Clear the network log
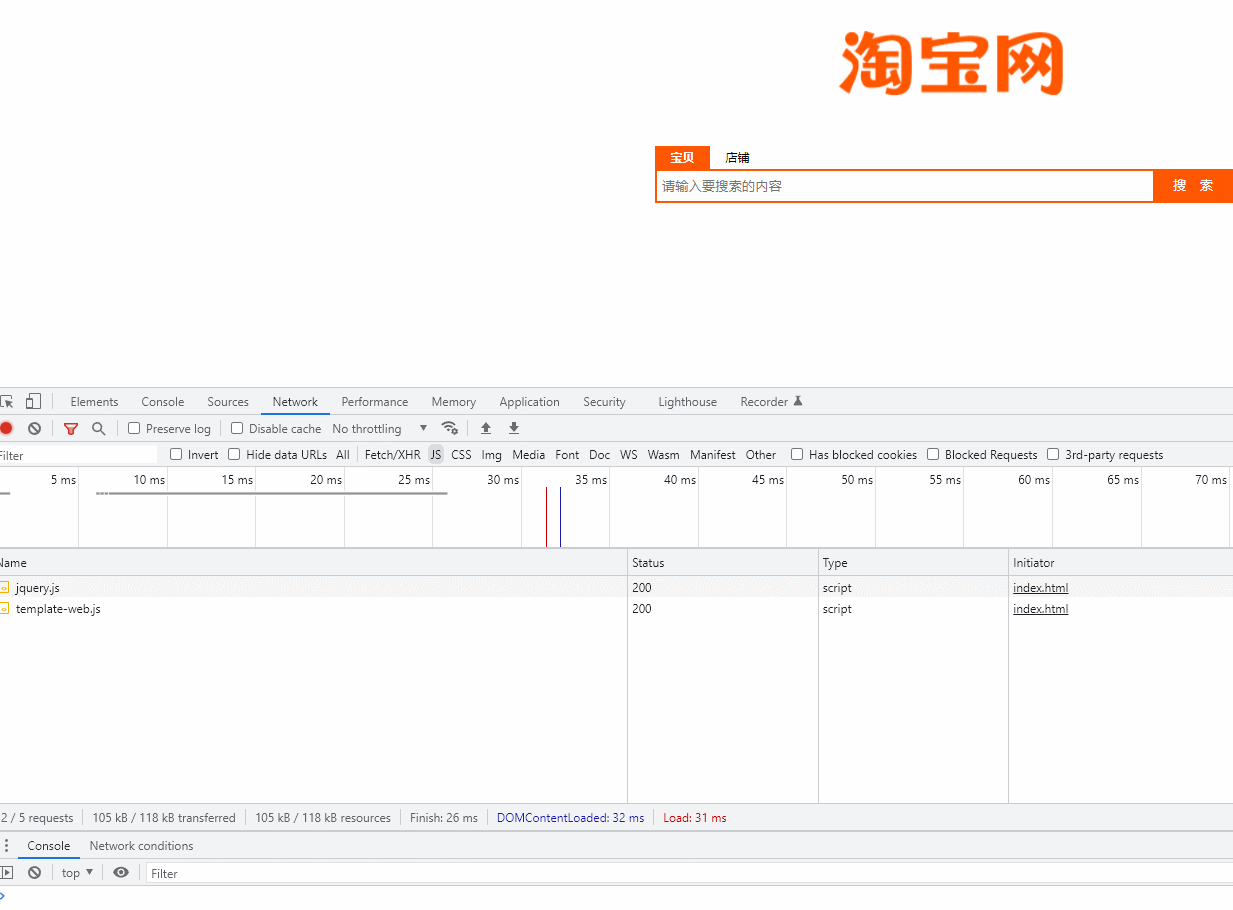Viewport: 1233px width, 910px height. [x=34, y=429]
